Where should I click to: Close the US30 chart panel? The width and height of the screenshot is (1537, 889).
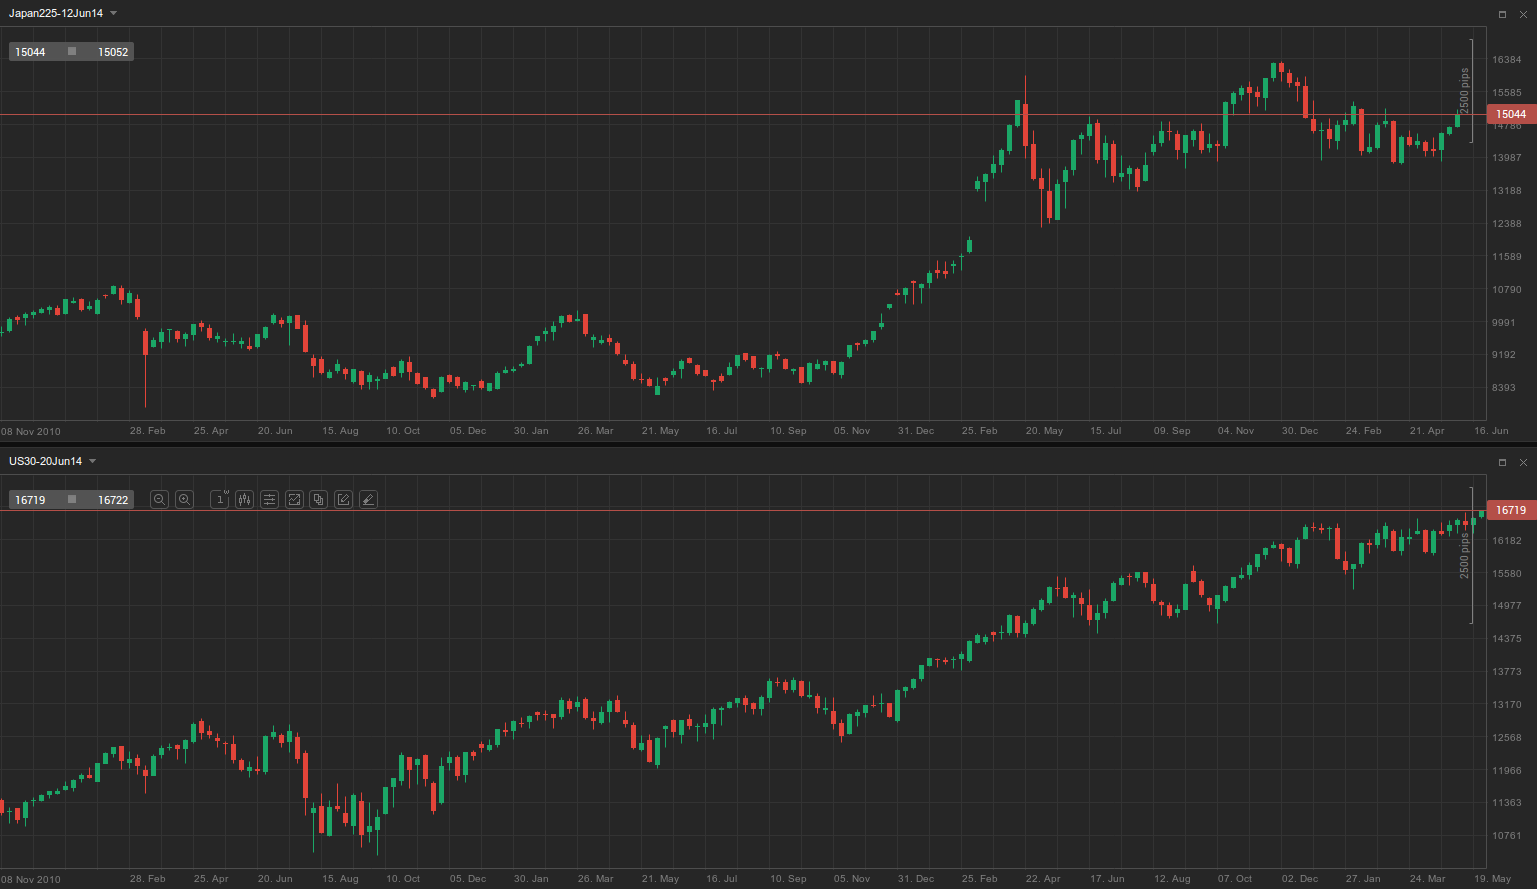pos(1523,462)
